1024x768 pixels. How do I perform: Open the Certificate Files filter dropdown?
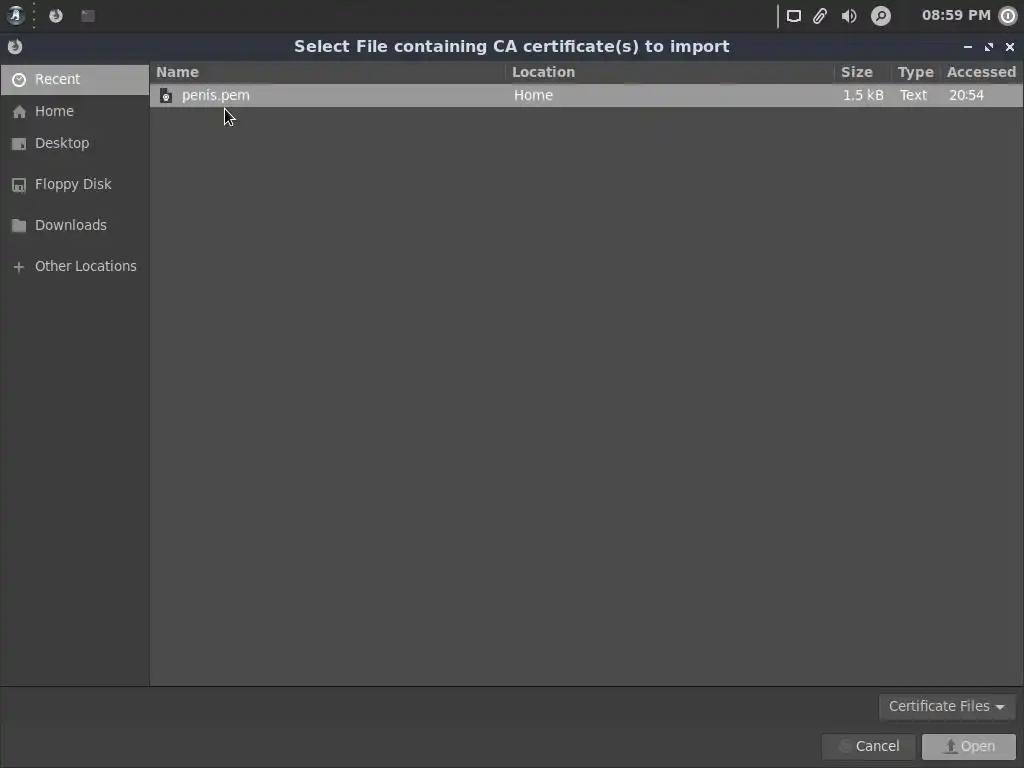click(947, 707)
